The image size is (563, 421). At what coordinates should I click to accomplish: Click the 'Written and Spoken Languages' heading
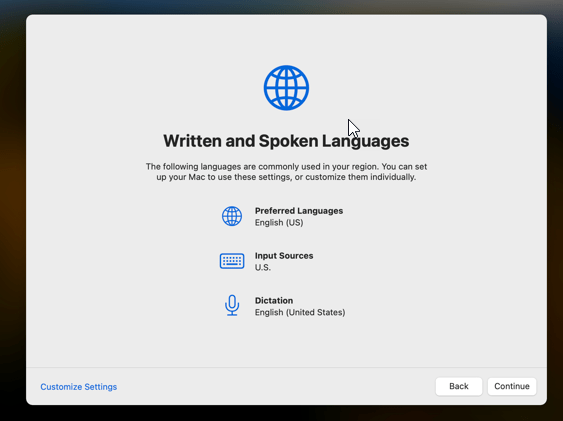(286, 141)
